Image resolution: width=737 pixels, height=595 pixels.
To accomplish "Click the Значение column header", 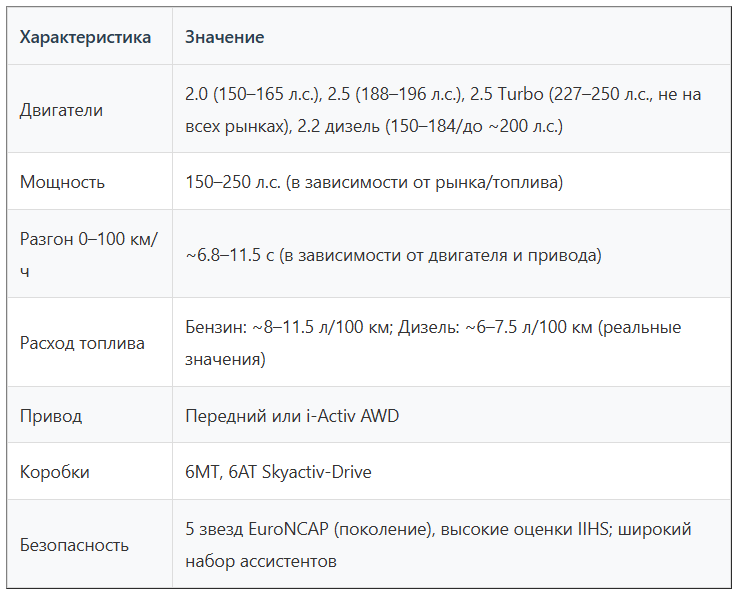I will (x=224, y=37).
